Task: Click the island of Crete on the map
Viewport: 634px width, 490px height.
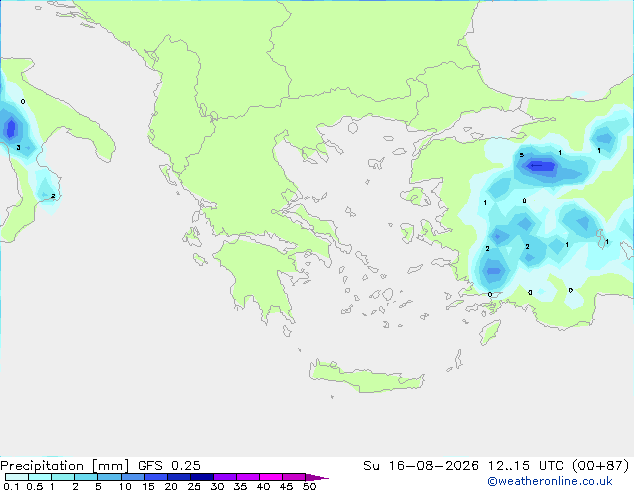Action: tap(366, 376)
